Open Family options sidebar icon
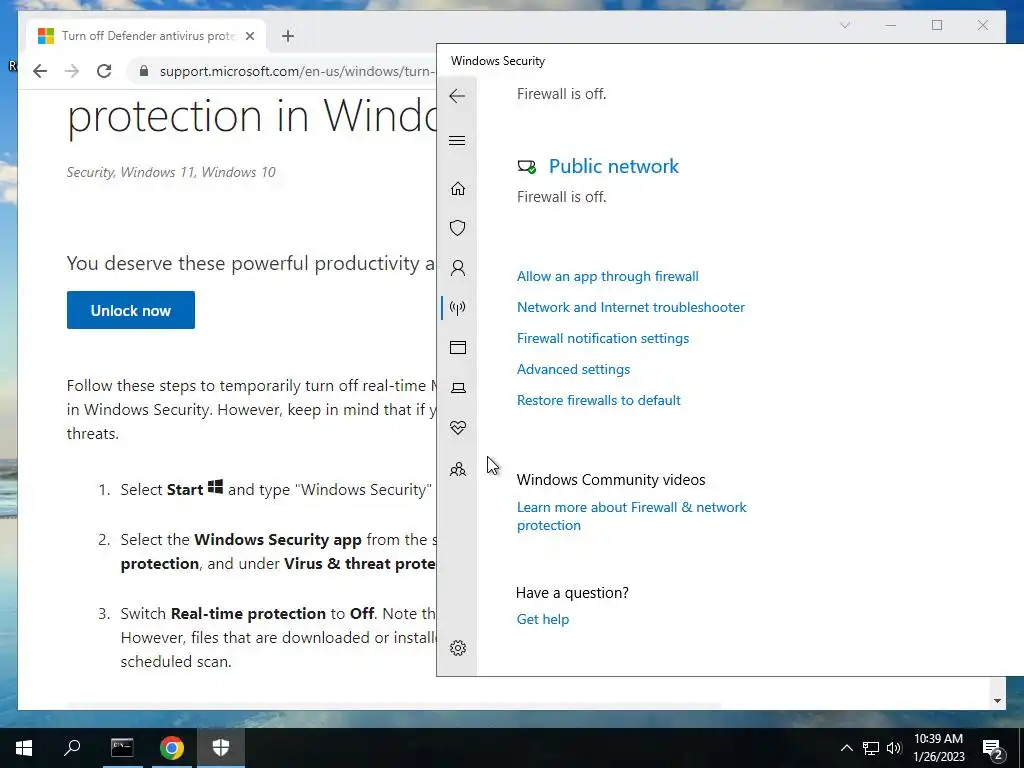Screen dimensions: 1024x768 pyautogui.click(x=458, y=469)
